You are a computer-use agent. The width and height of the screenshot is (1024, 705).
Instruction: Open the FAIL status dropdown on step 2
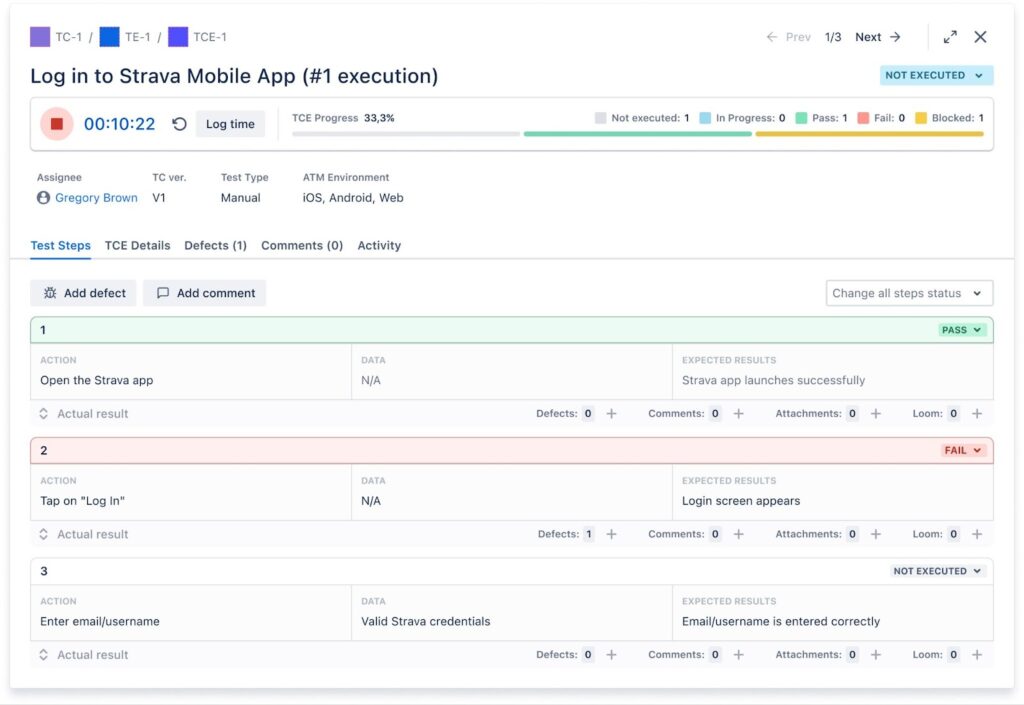962,450
